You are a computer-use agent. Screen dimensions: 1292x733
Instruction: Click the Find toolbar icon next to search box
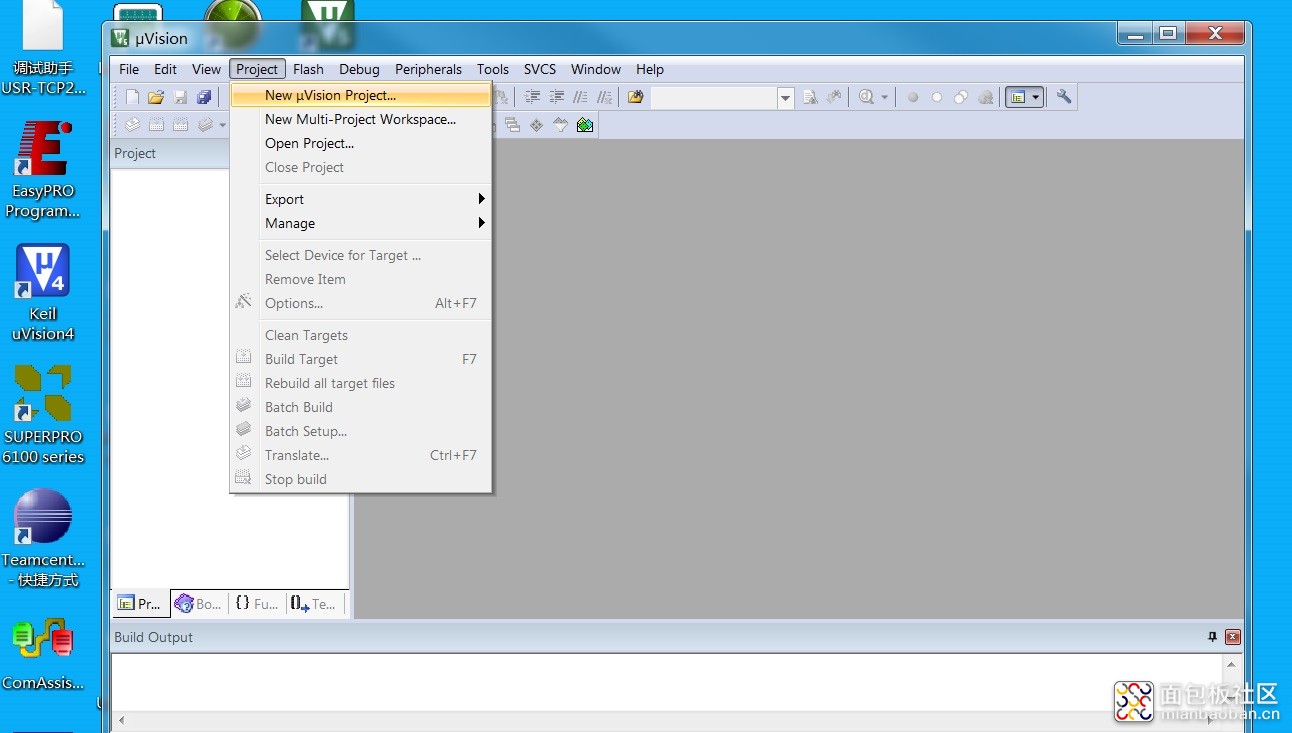(810, 97)
